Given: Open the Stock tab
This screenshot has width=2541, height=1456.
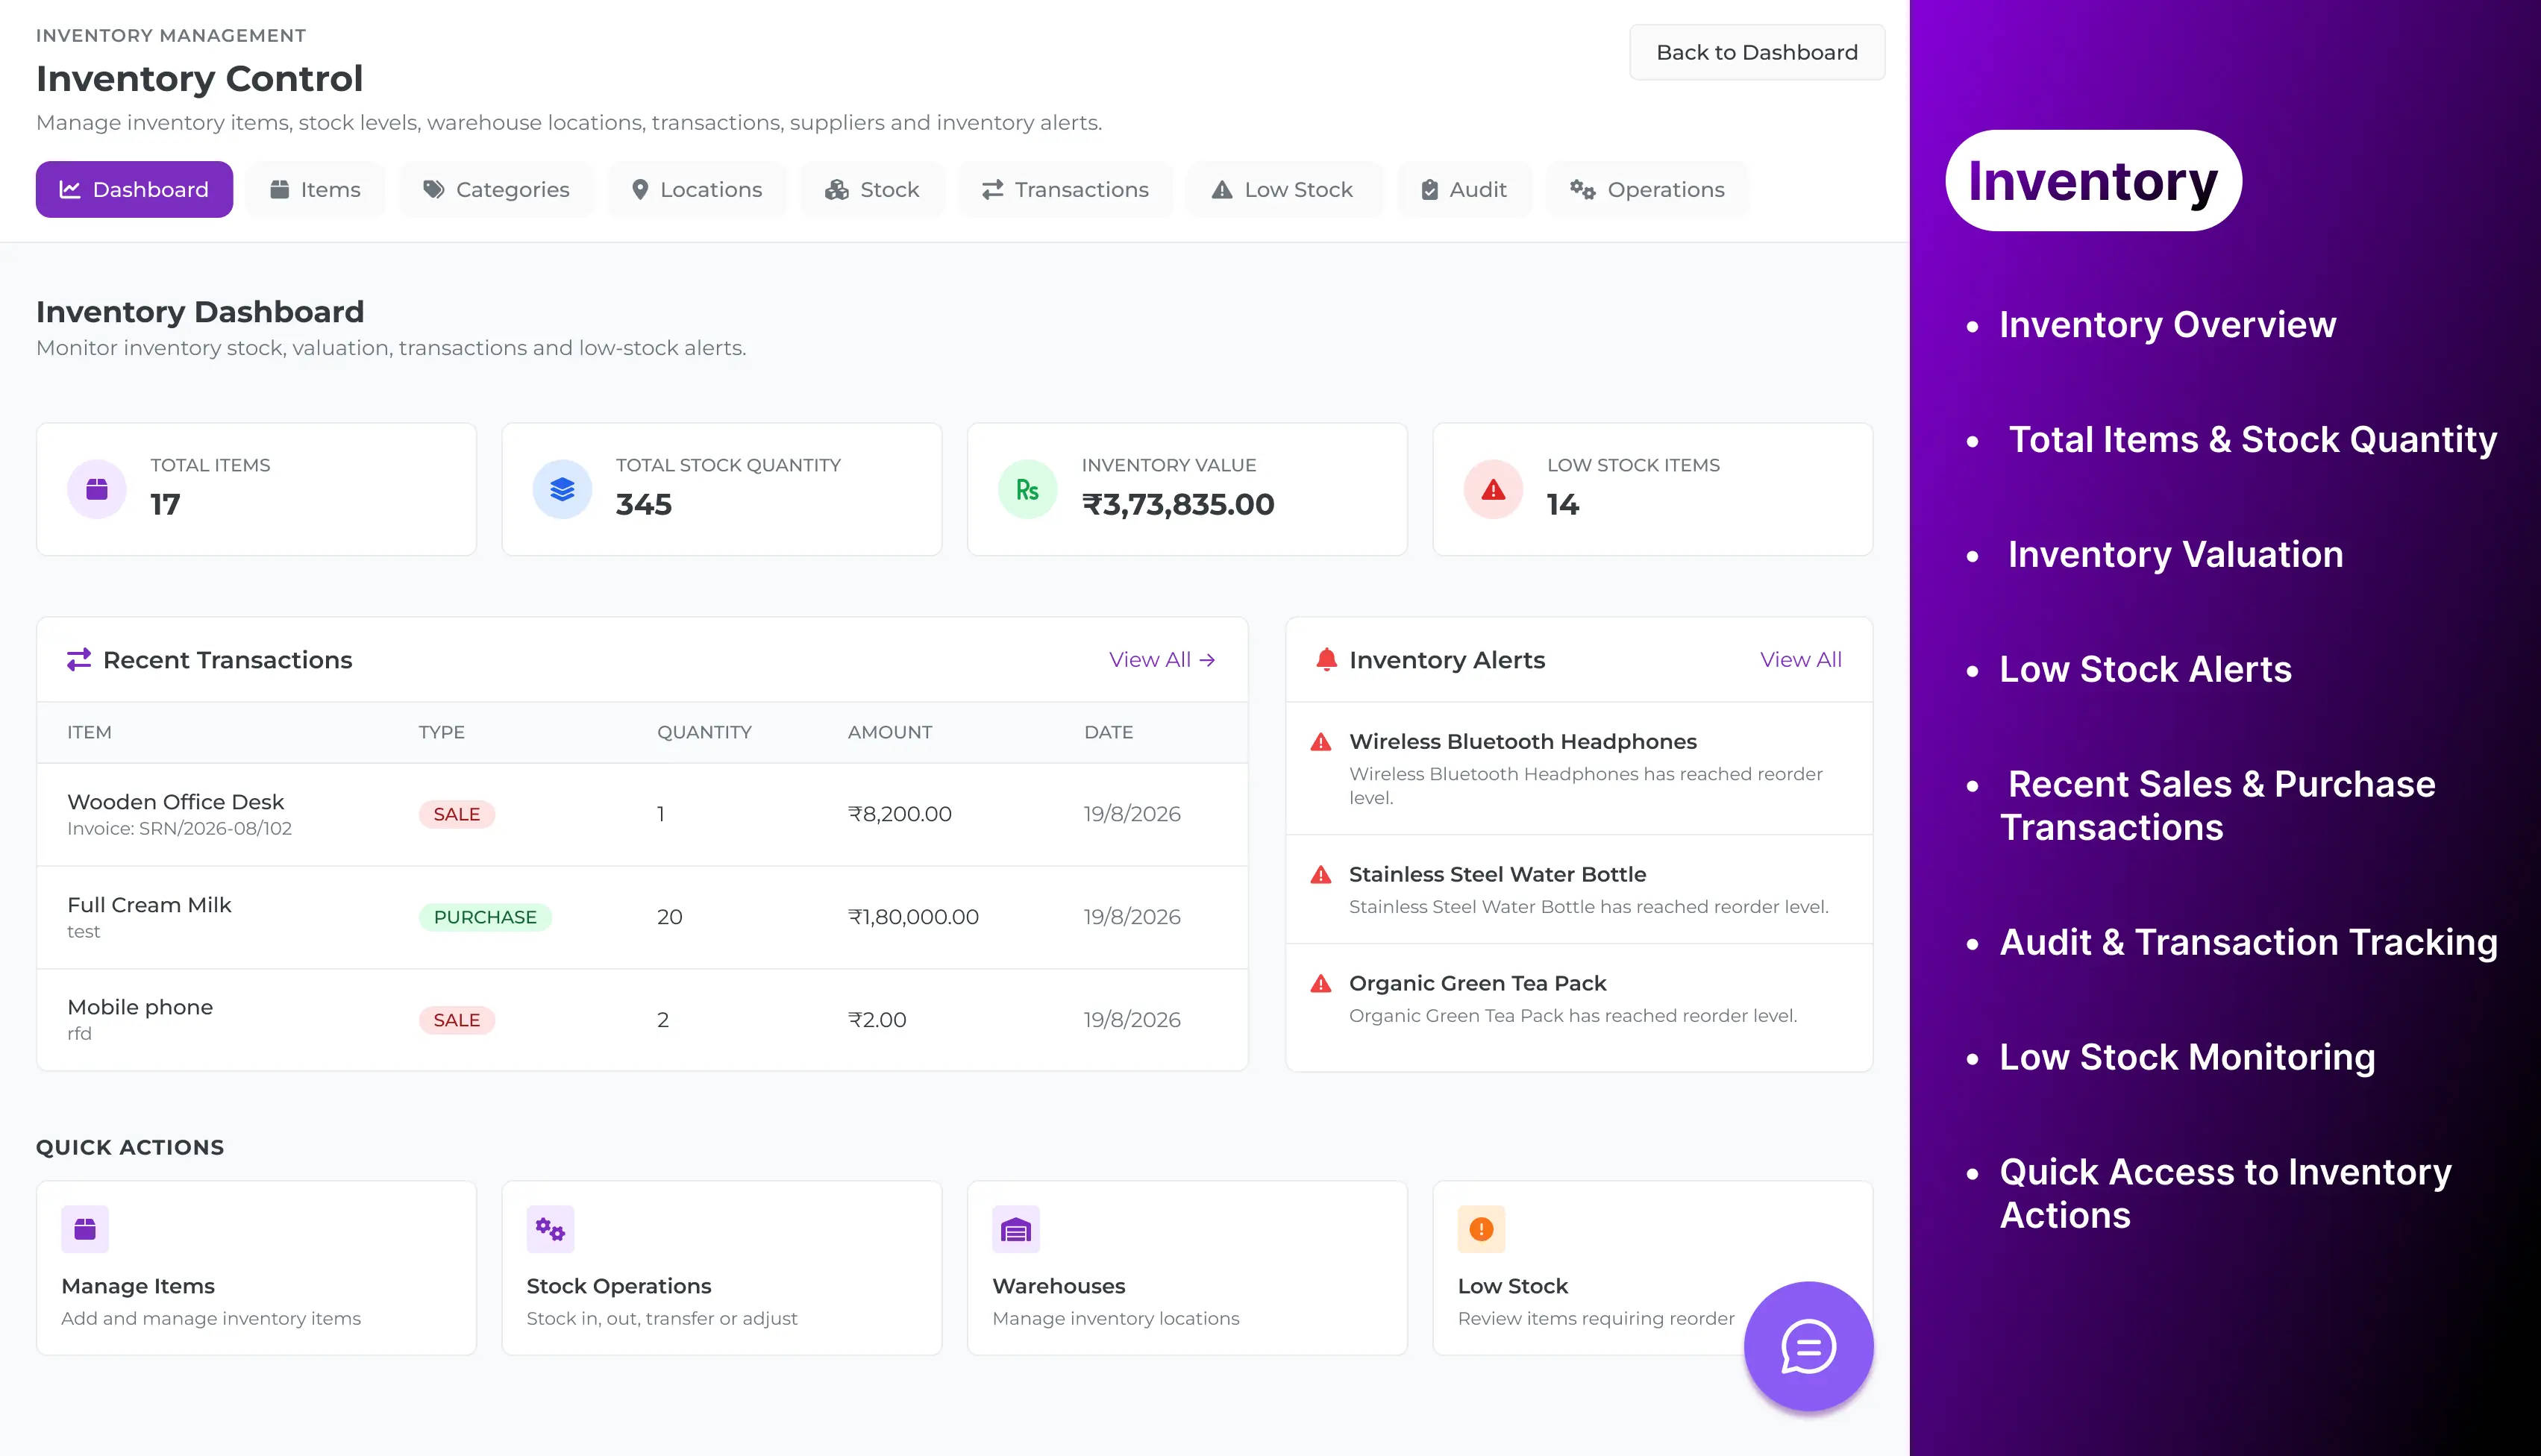Looking at the screenshot, I should [x=872, y=189].
